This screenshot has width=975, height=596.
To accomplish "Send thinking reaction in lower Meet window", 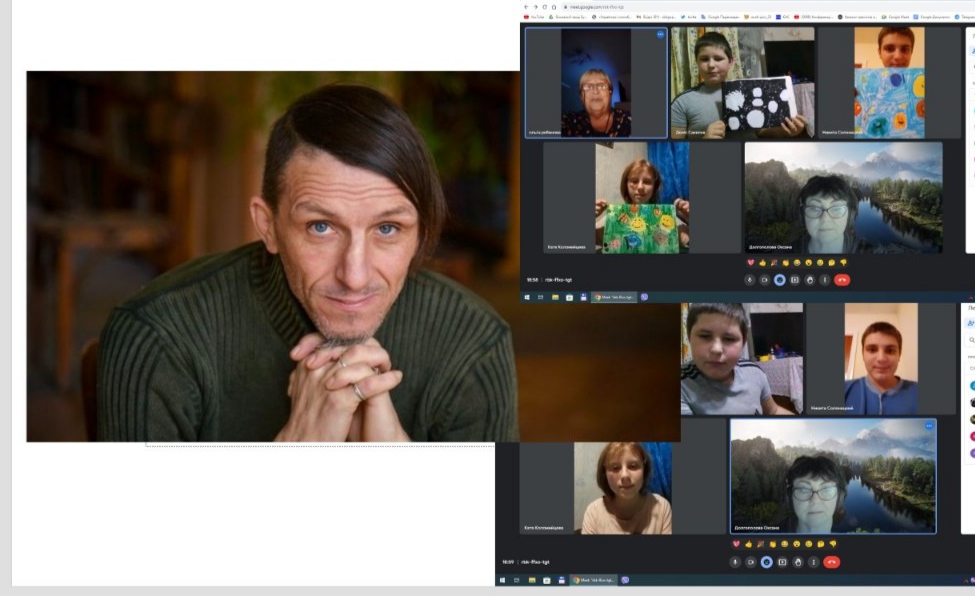I will tap(821, 544).
